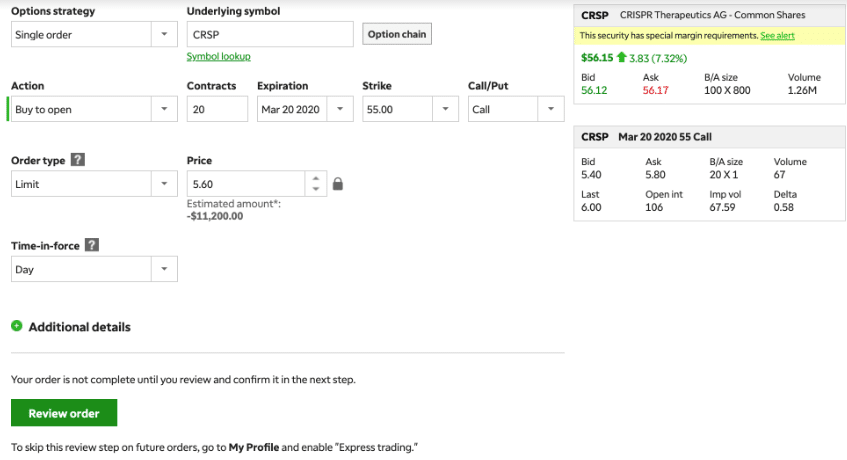Open the Call/Put dropdown
847x460 pixels.
pos(516,109)
